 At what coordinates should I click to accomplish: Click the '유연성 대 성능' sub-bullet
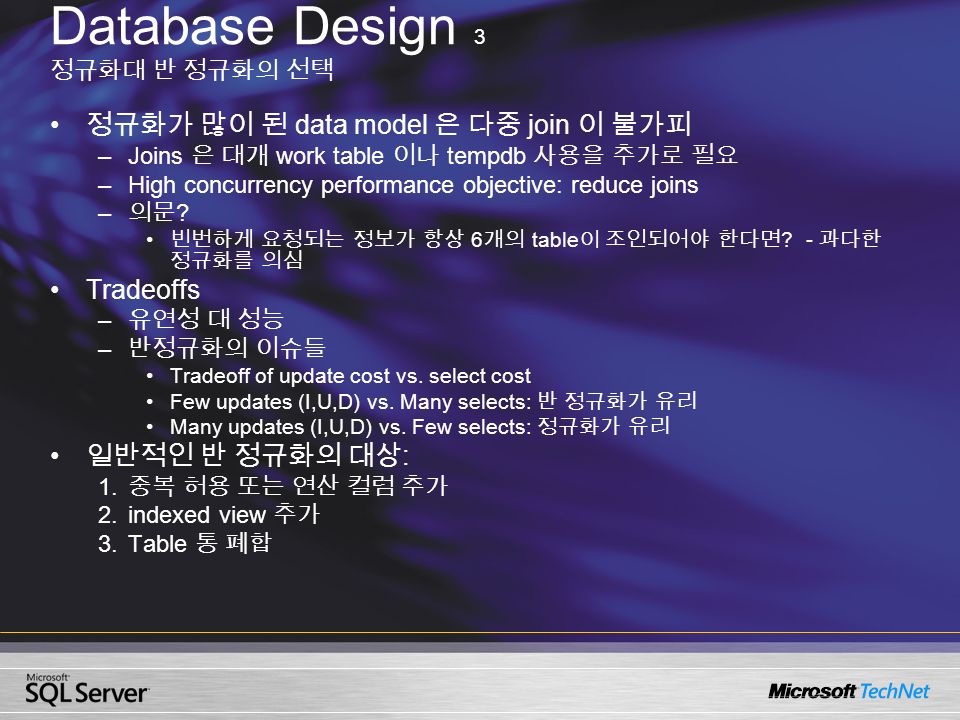206,318
